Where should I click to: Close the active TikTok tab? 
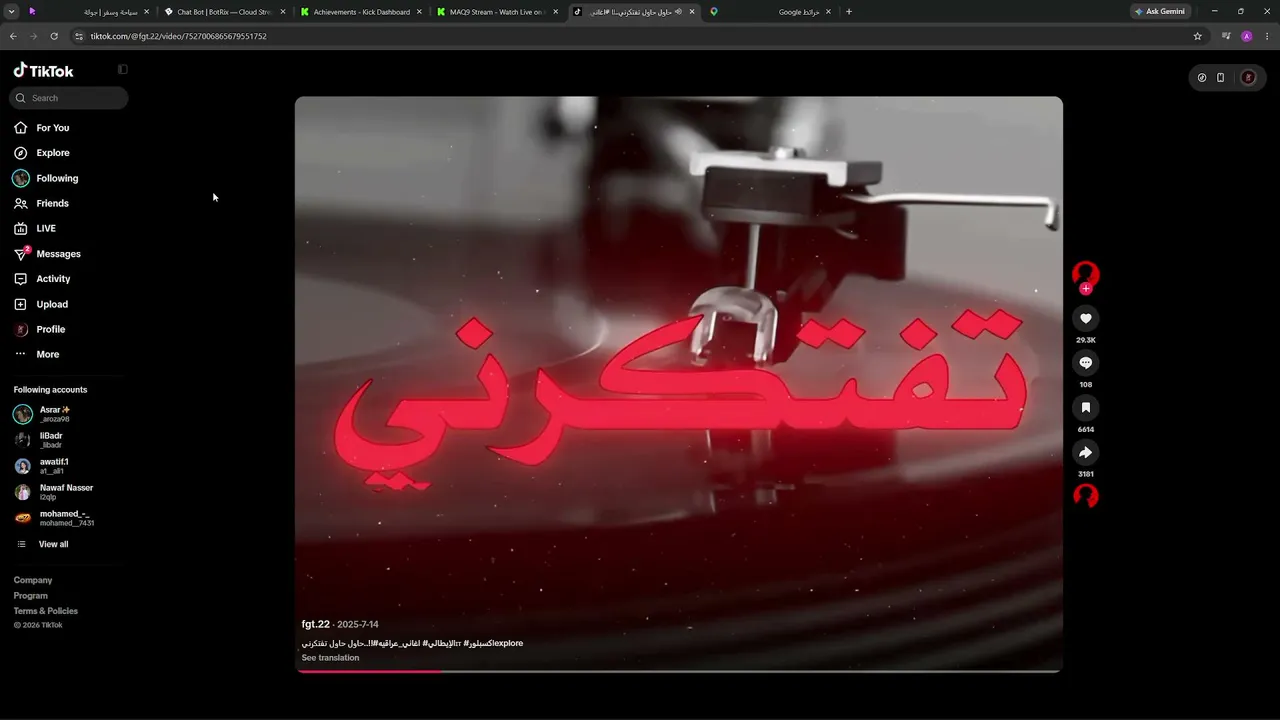click(x=692, y=12)
